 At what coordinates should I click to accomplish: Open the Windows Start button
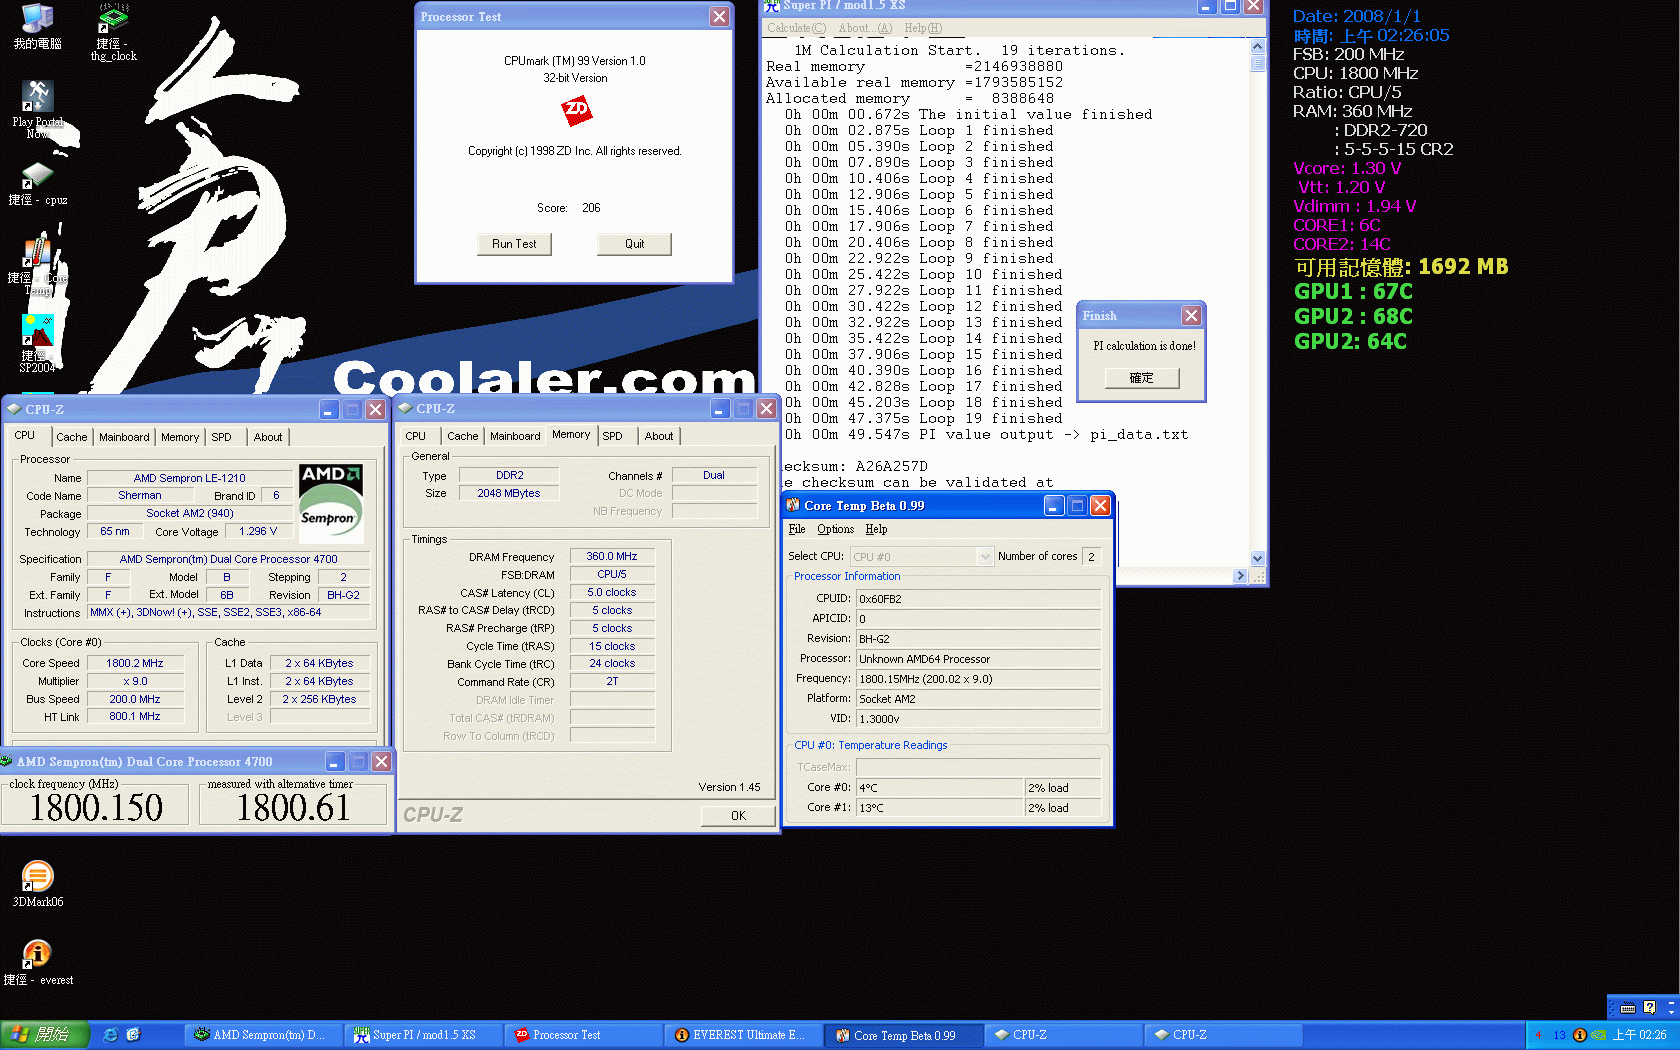click(45, 1035)
